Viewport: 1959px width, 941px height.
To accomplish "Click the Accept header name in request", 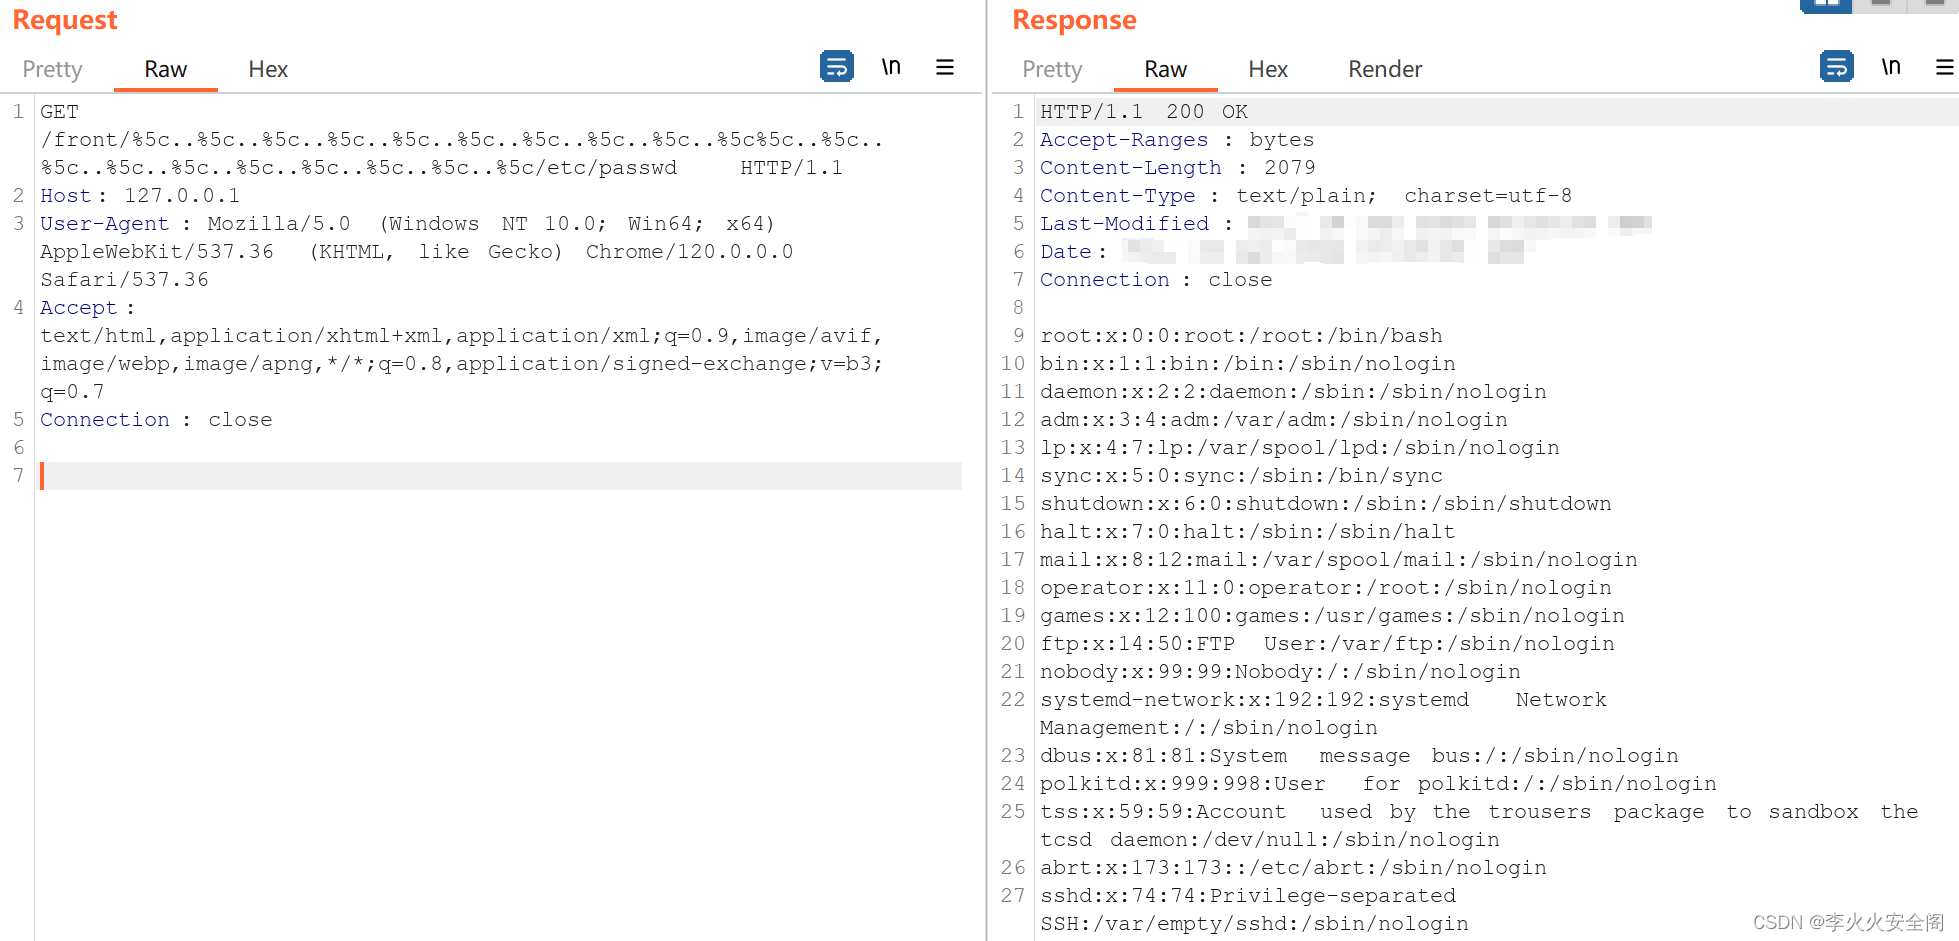I will click(x=78, y=308).
